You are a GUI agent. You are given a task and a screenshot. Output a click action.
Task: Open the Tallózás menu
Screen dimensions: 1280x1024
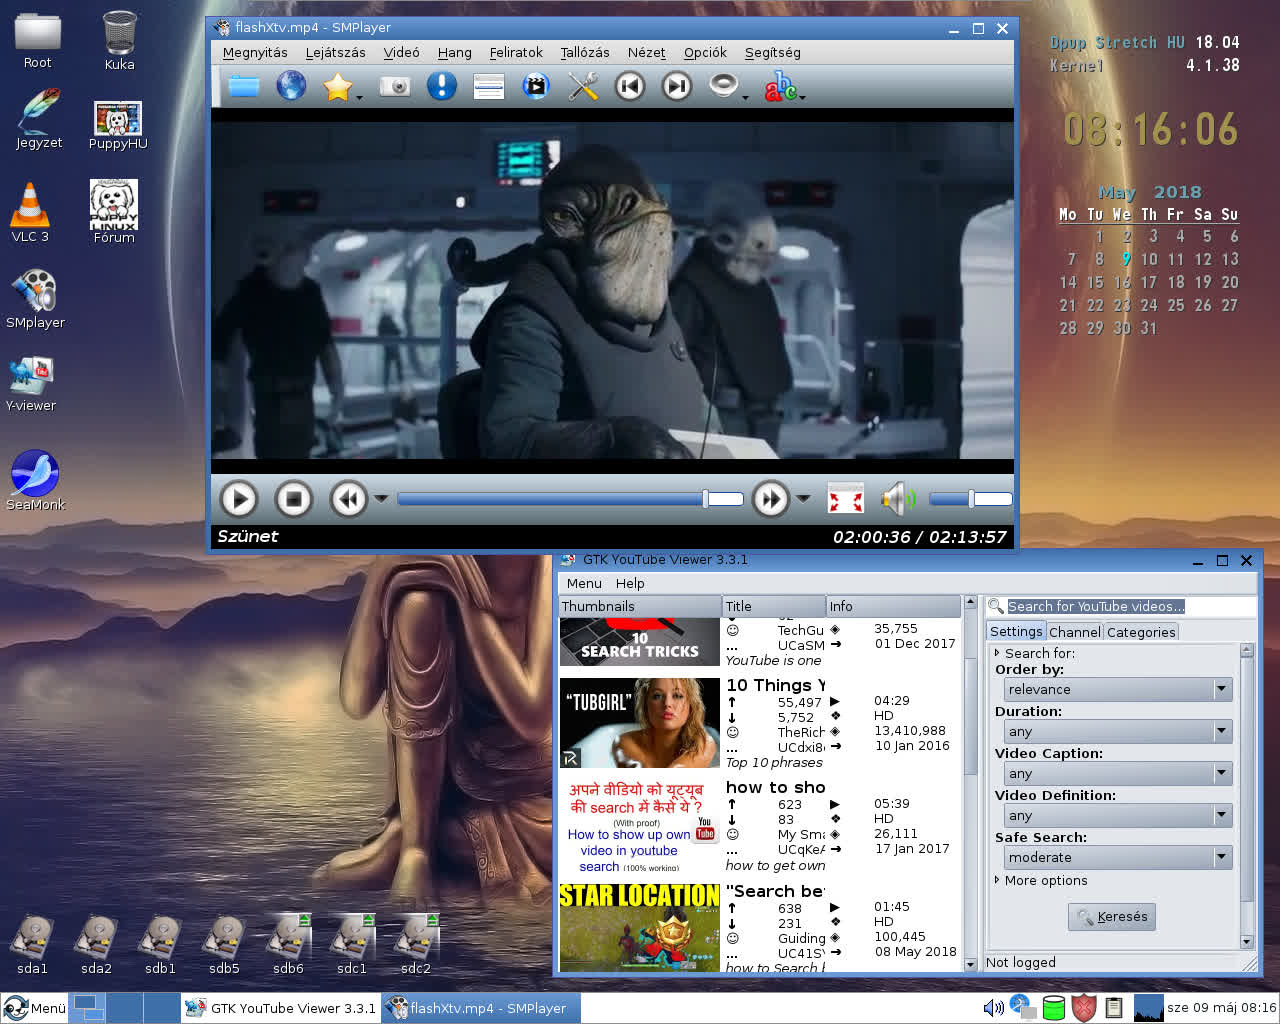click(x=585, y=52)
